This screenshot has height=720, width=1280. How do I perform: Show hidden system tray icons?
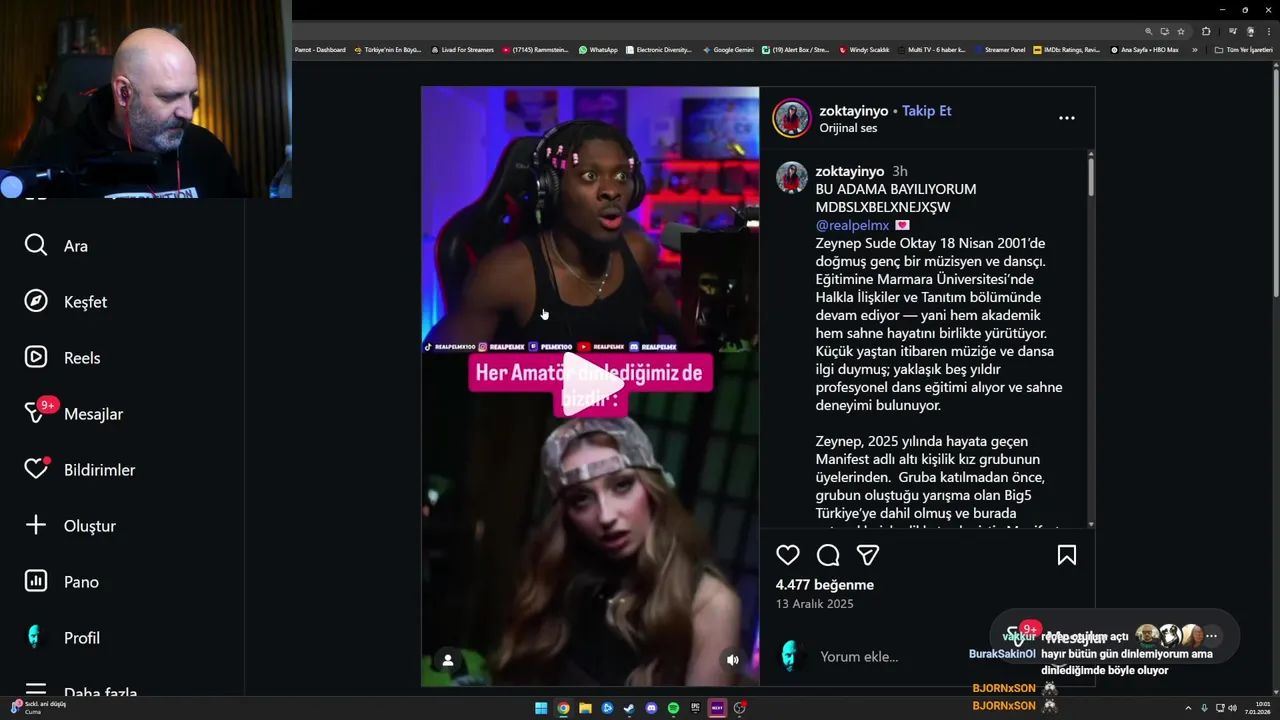1190,708
